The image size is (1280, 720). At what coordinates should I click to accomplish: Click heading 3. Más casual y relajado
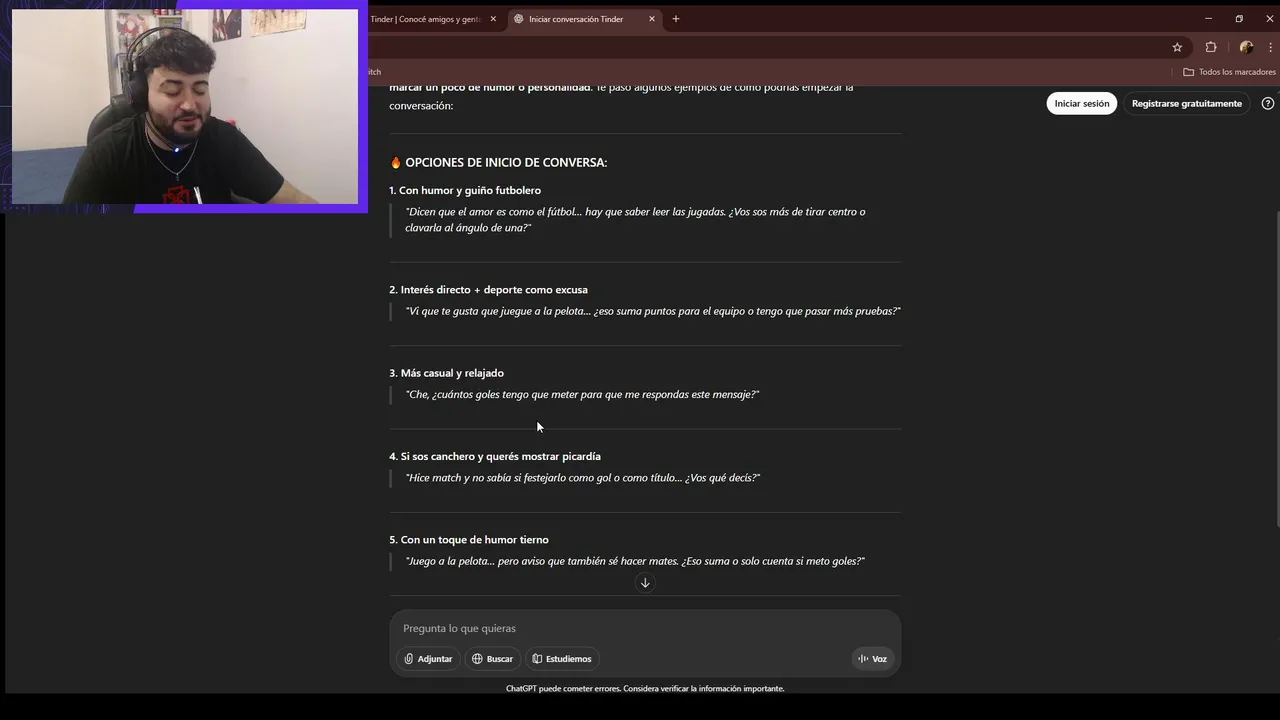click(446, 373)
